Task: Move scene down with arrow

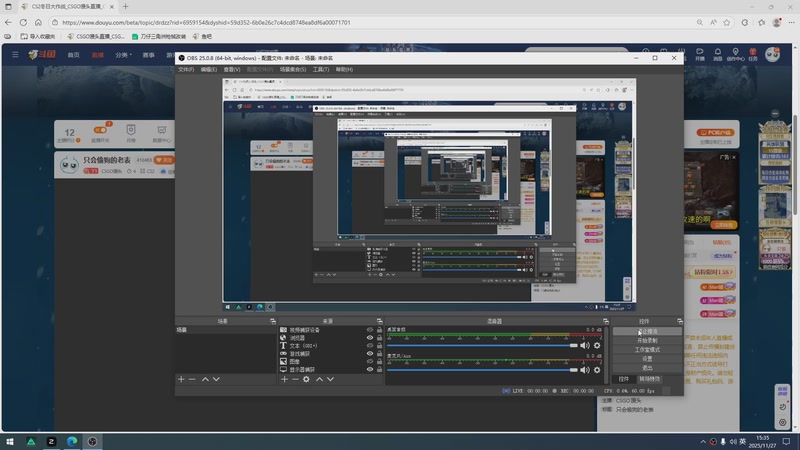Action: coord(216,379)
